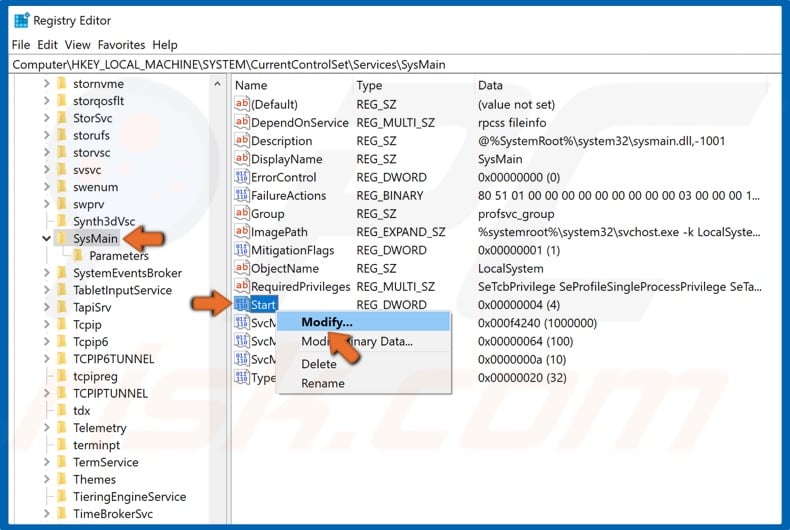This screenshot has width=790, height=530.
Task: Click the RequiredPrivileges value icon
Action: point(242,286)
